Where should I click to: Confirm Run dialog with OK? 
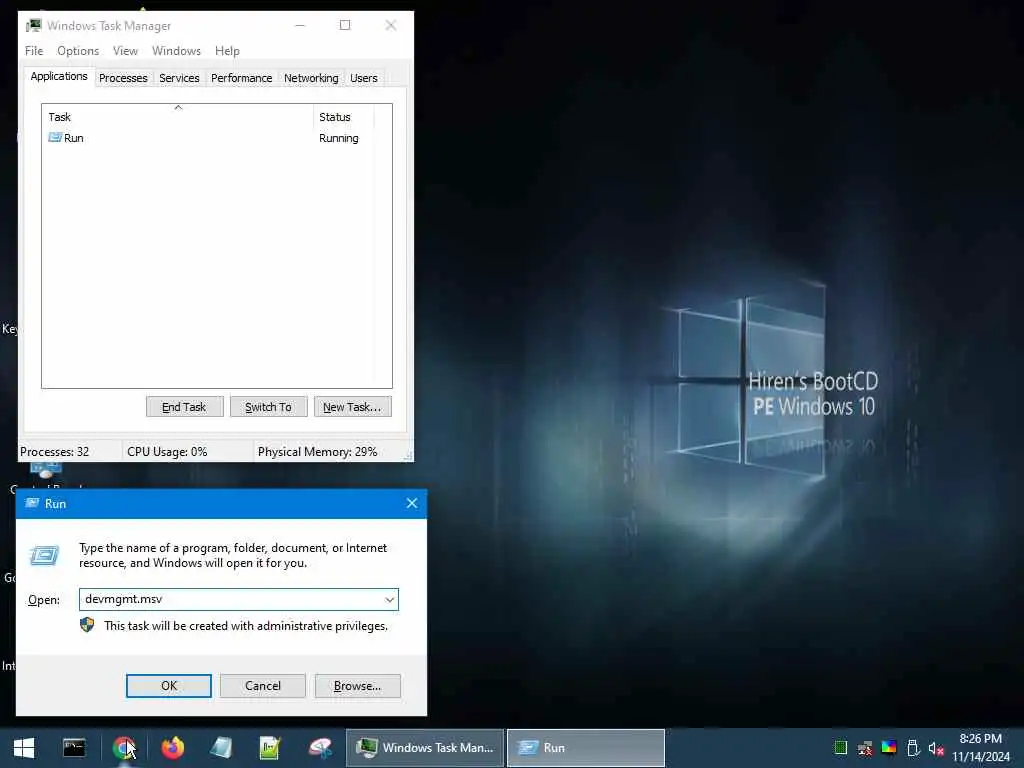click(x=168, y=686)
